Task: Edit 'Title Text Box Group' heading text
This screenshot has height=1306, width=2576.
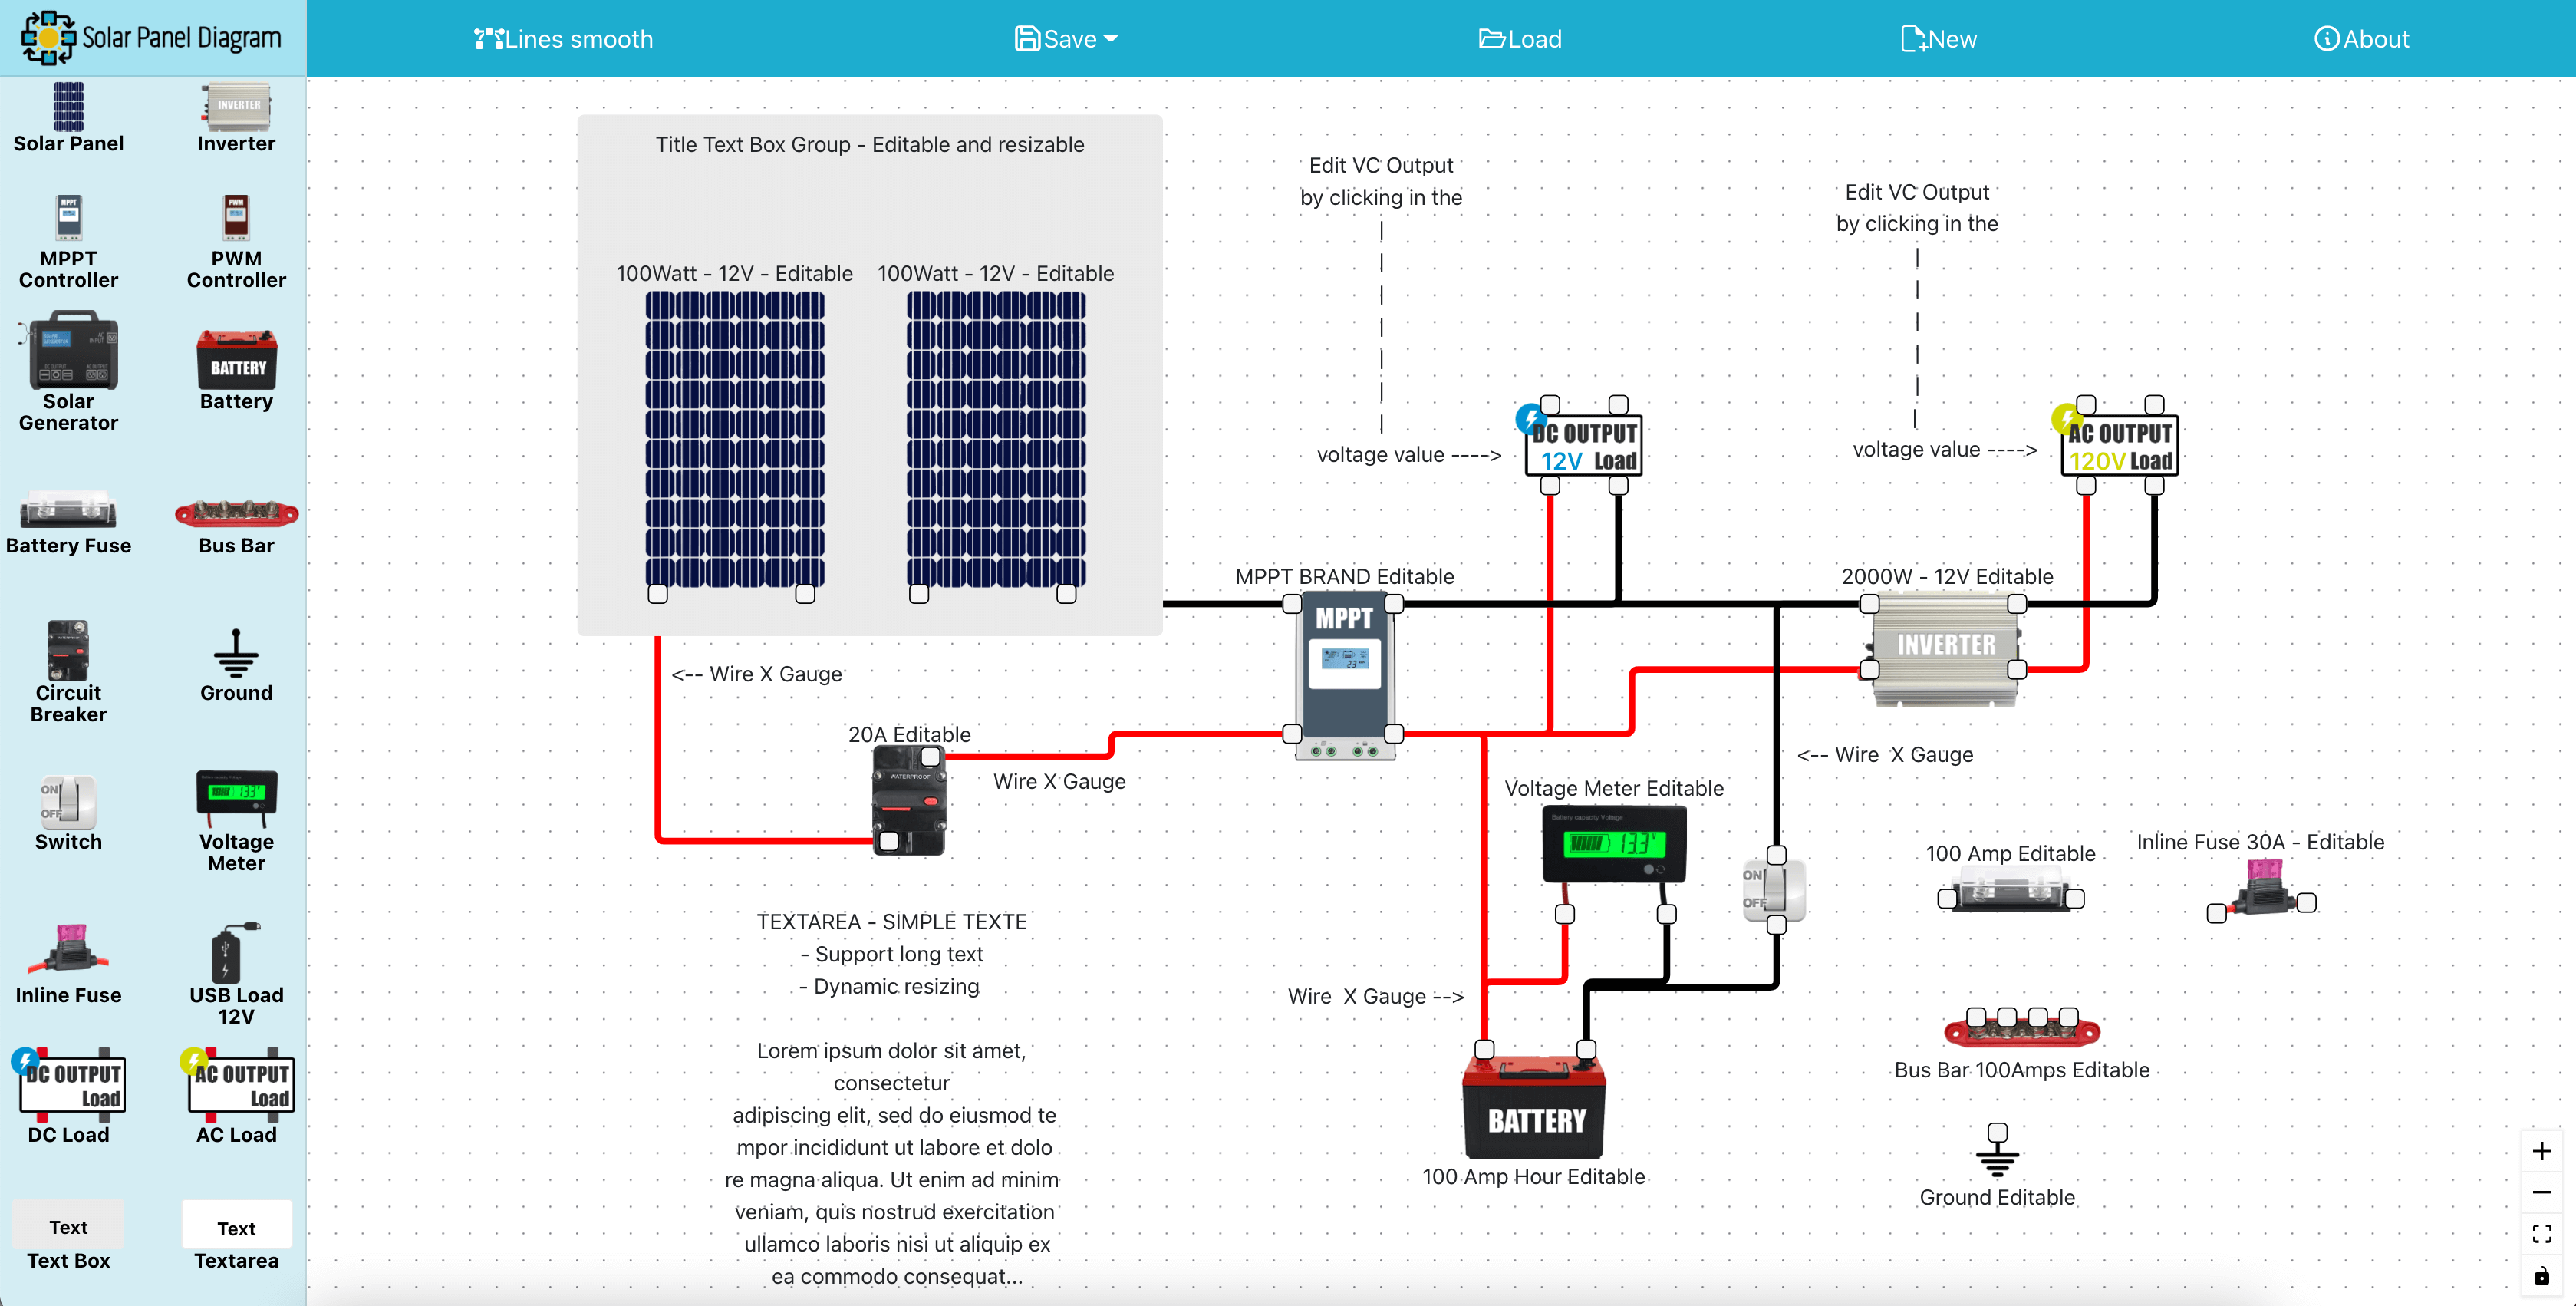Action: [x=870, y=145]
